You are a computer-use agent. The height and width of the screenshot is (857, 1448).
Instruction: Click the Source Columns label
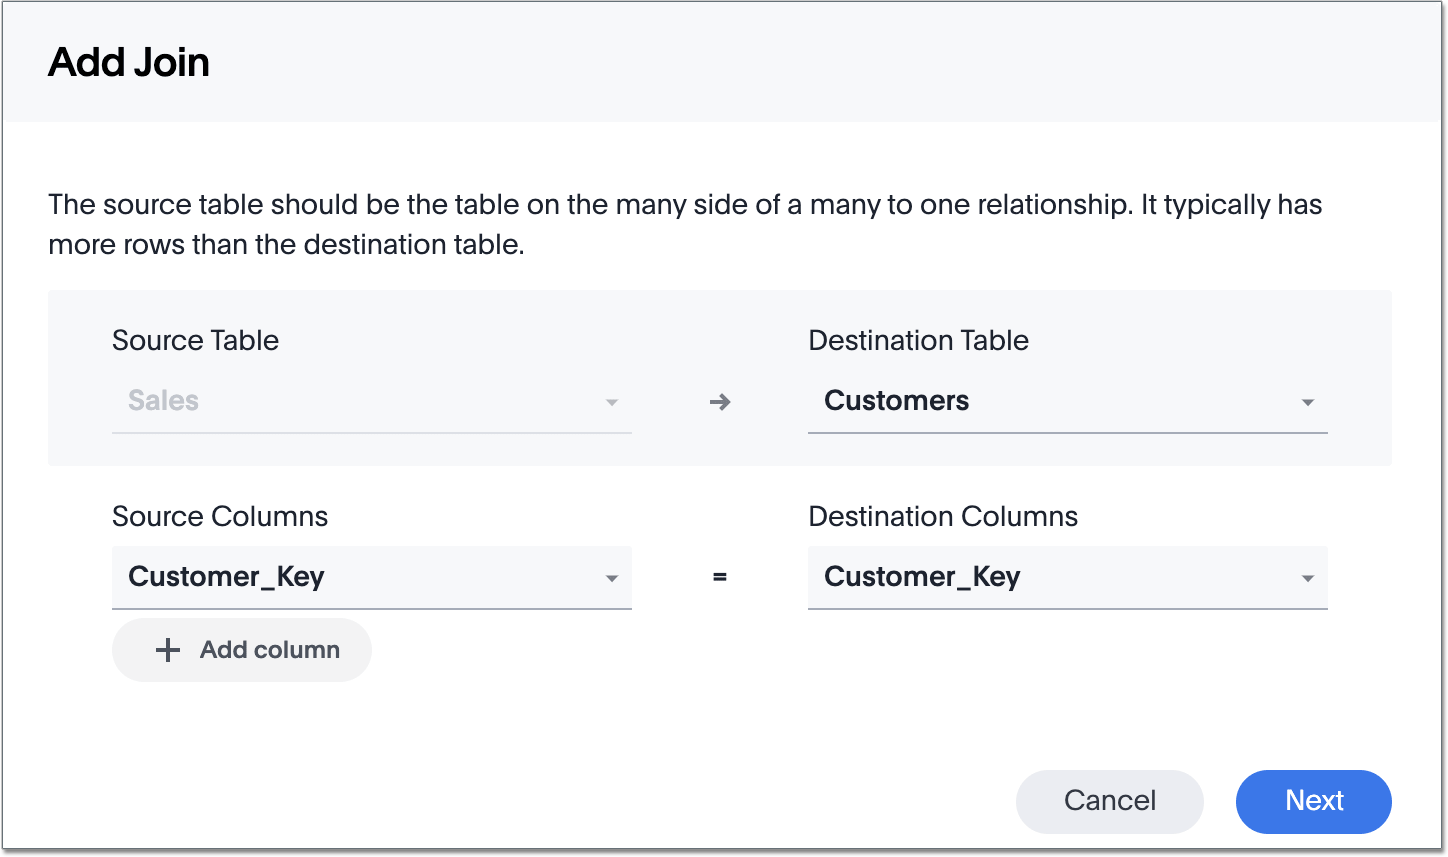[x=220, y=517]
